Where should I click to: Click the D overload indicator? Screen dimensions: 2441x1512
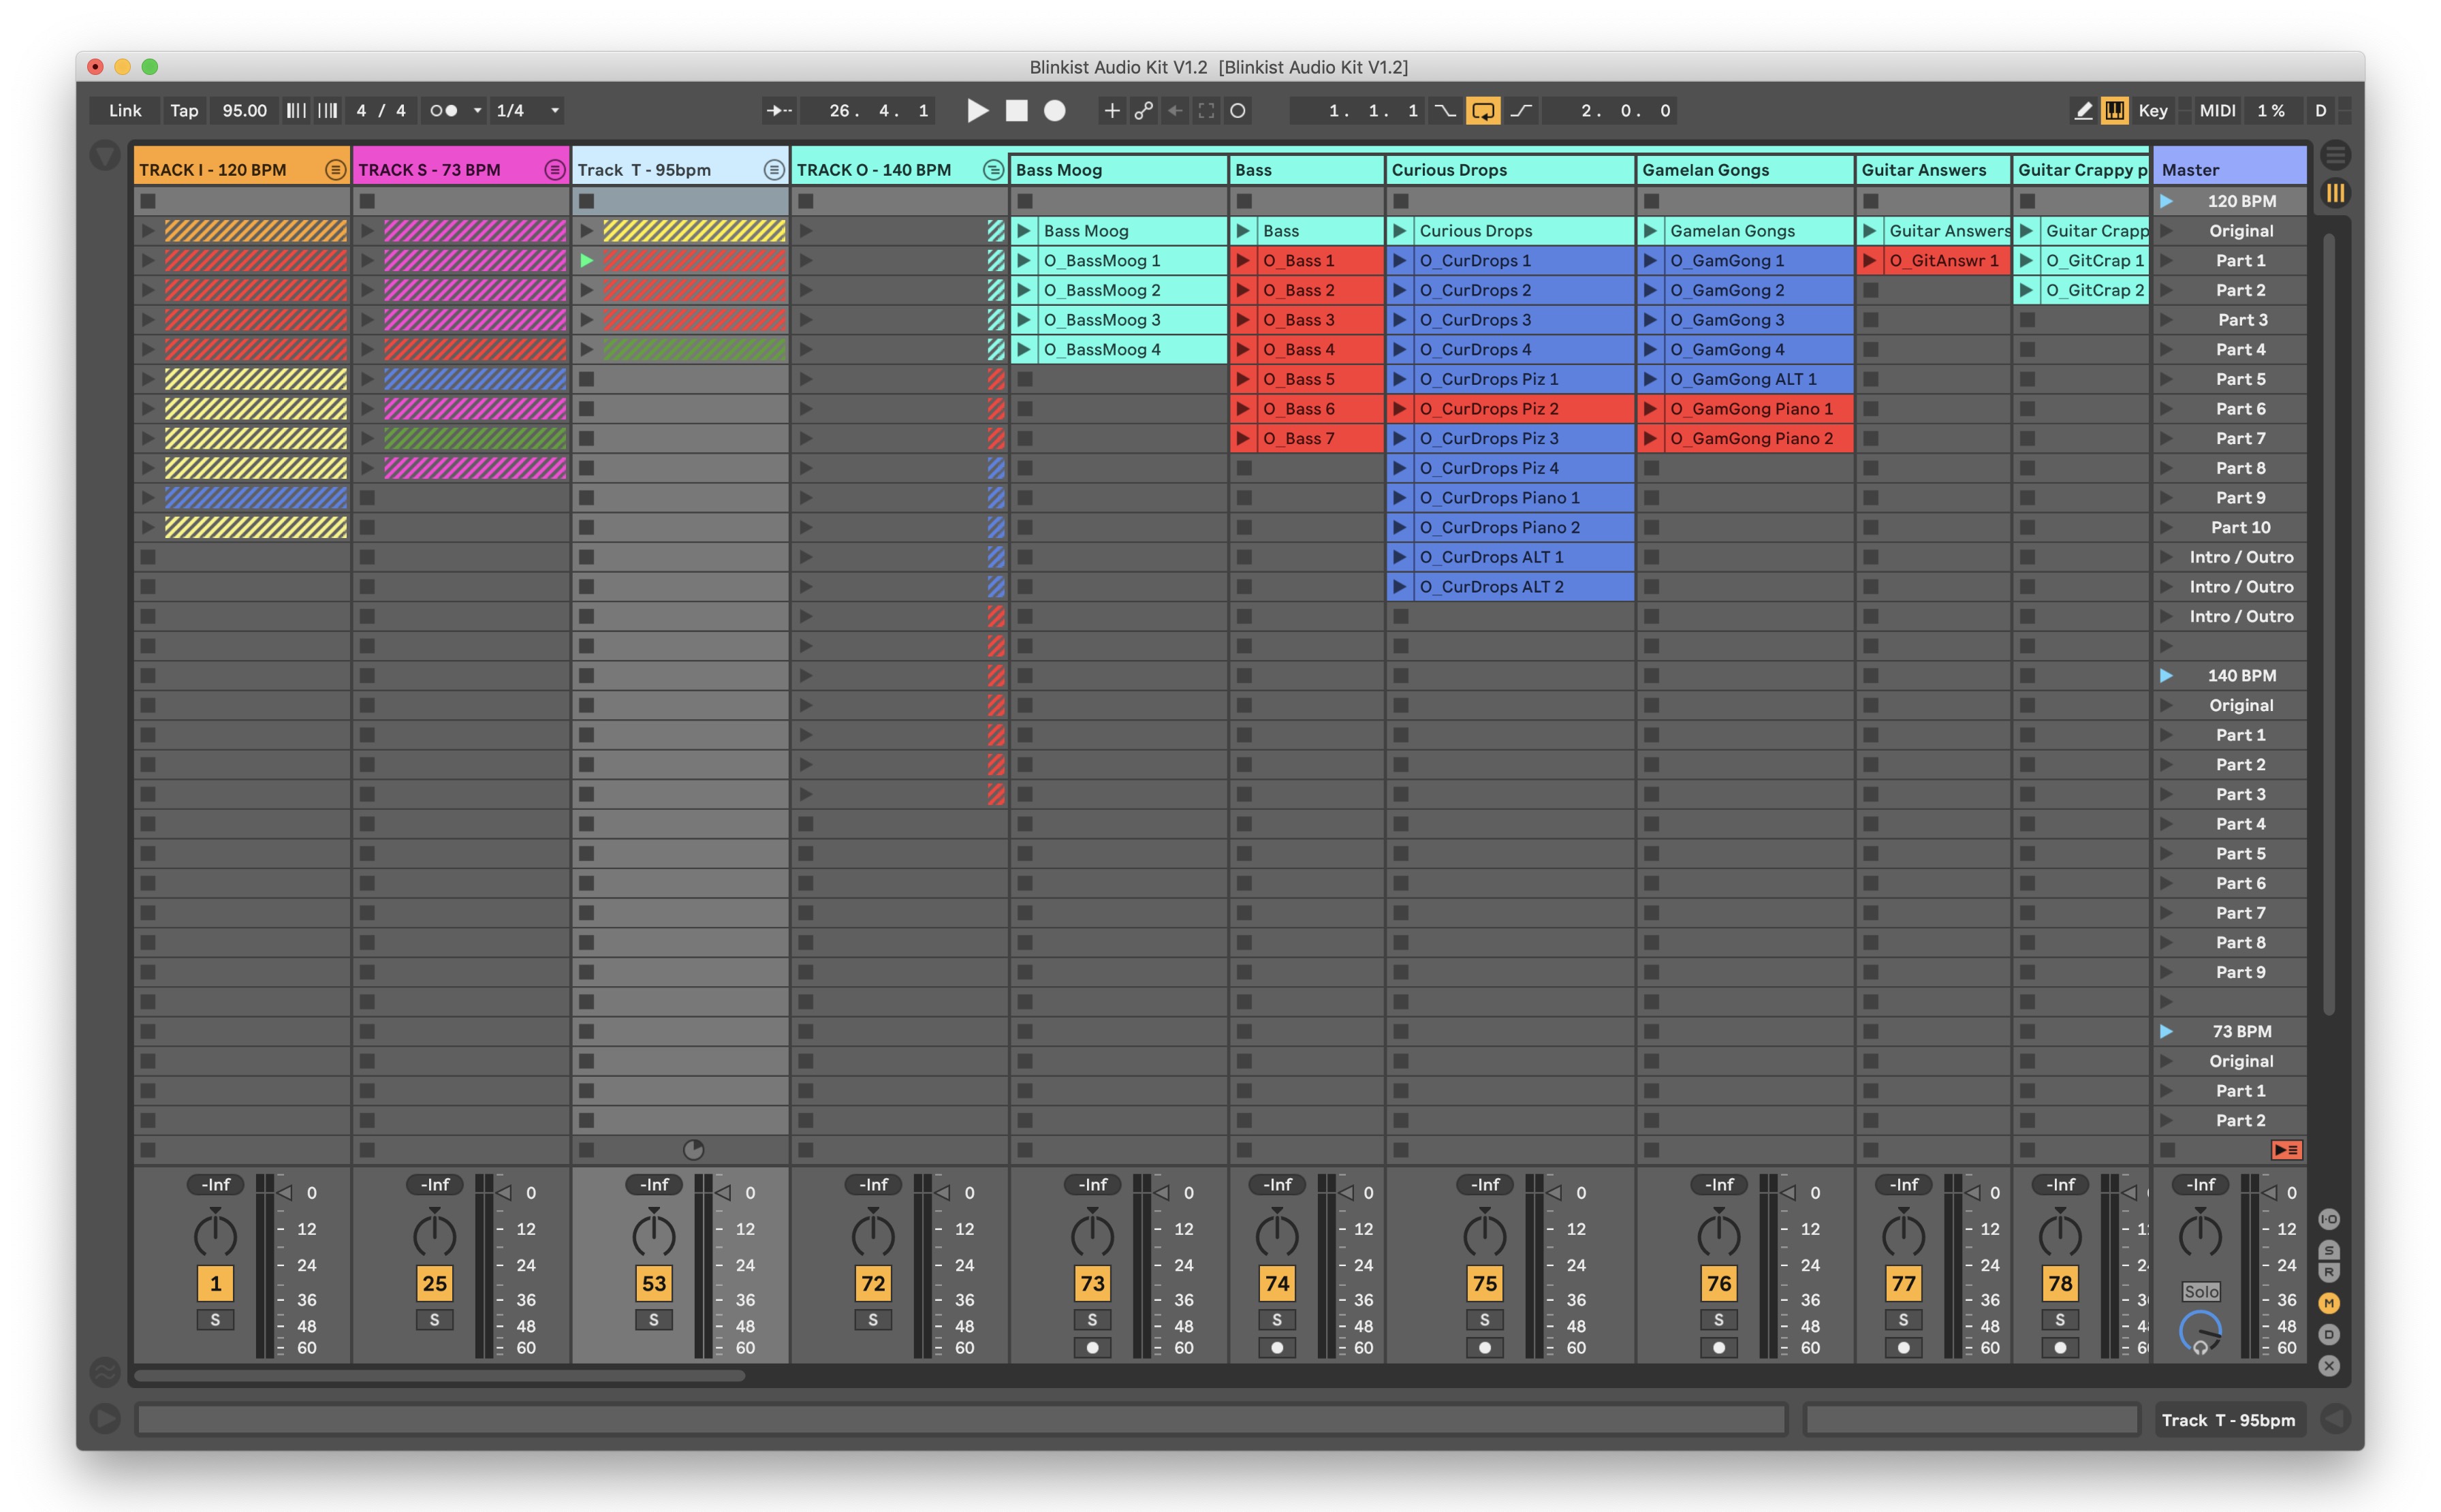coord(2320,111)
